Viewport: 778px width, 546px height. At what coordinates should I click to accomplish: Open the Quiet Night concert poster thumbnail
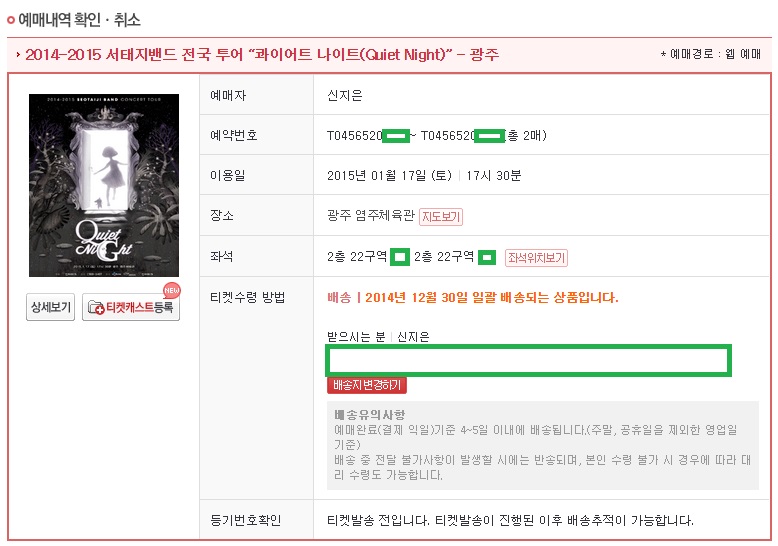104,185
